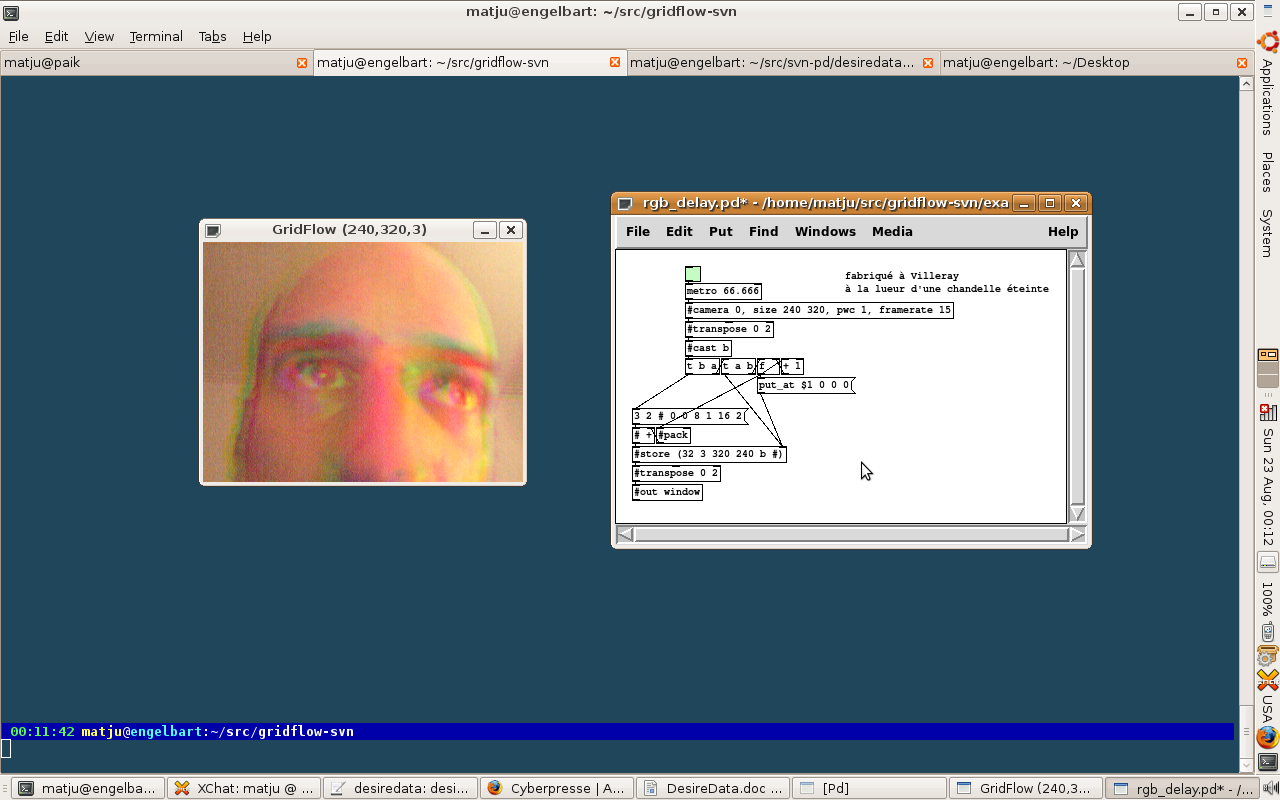Viewport: 1280px width, 800px height.
Task: Click the rgb_delay.pd window menu icon
Action: tap(625, 204)
